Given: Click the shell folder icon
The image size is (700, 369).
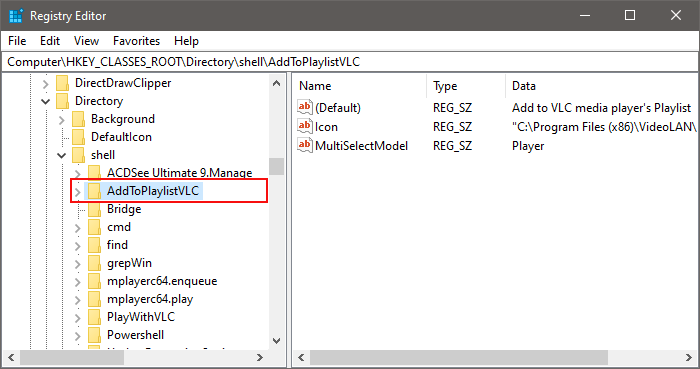Looking at the screenshot, I should (79, 155).
